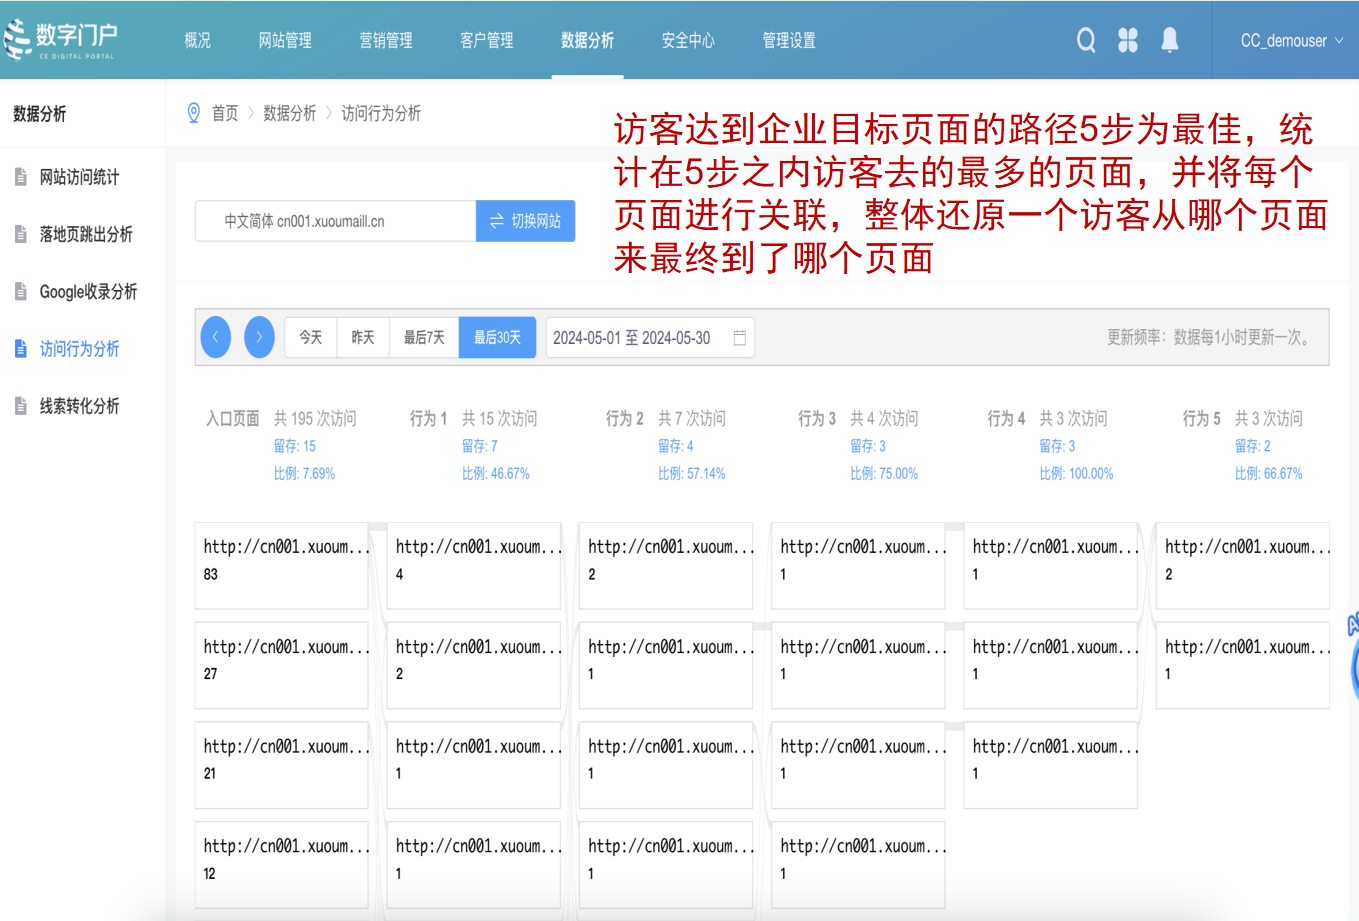The image size is (1359, 921).
Task: Select the 最后7天 date range
Action: [x=424, y=337]
